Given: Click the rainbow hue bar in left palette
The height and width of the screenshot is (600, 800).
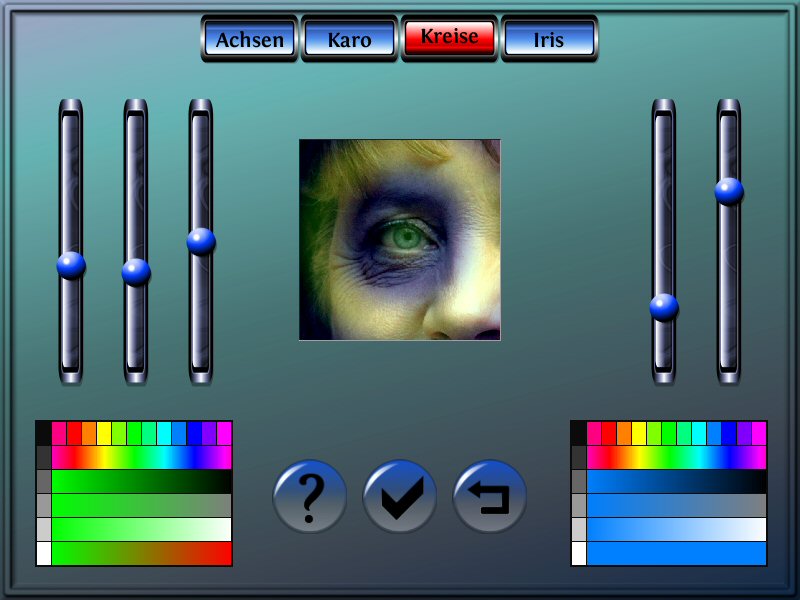Looking at the screenshot, I should coord(142,458).
